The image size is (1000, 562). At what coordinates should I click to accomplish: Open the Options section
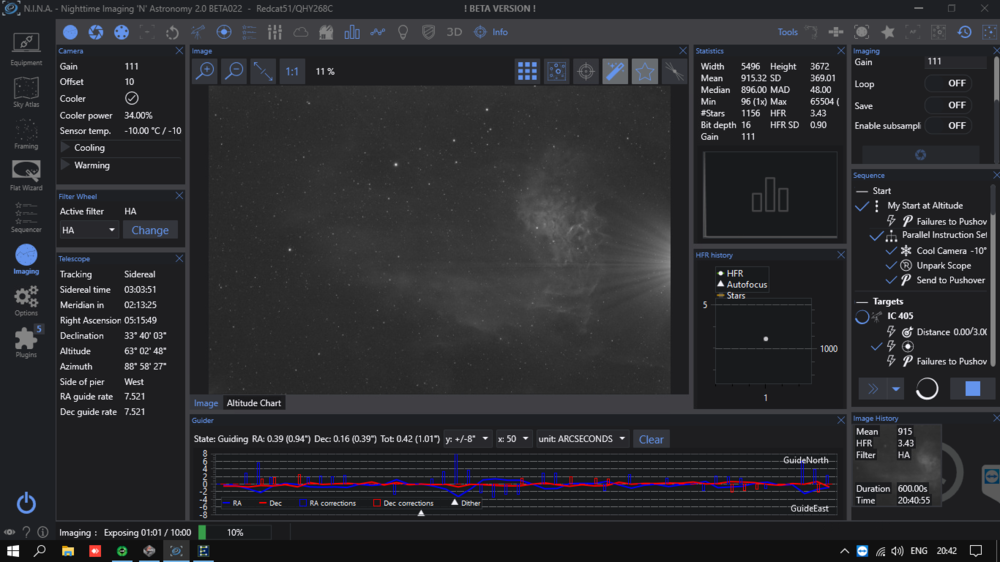[26, 300]
